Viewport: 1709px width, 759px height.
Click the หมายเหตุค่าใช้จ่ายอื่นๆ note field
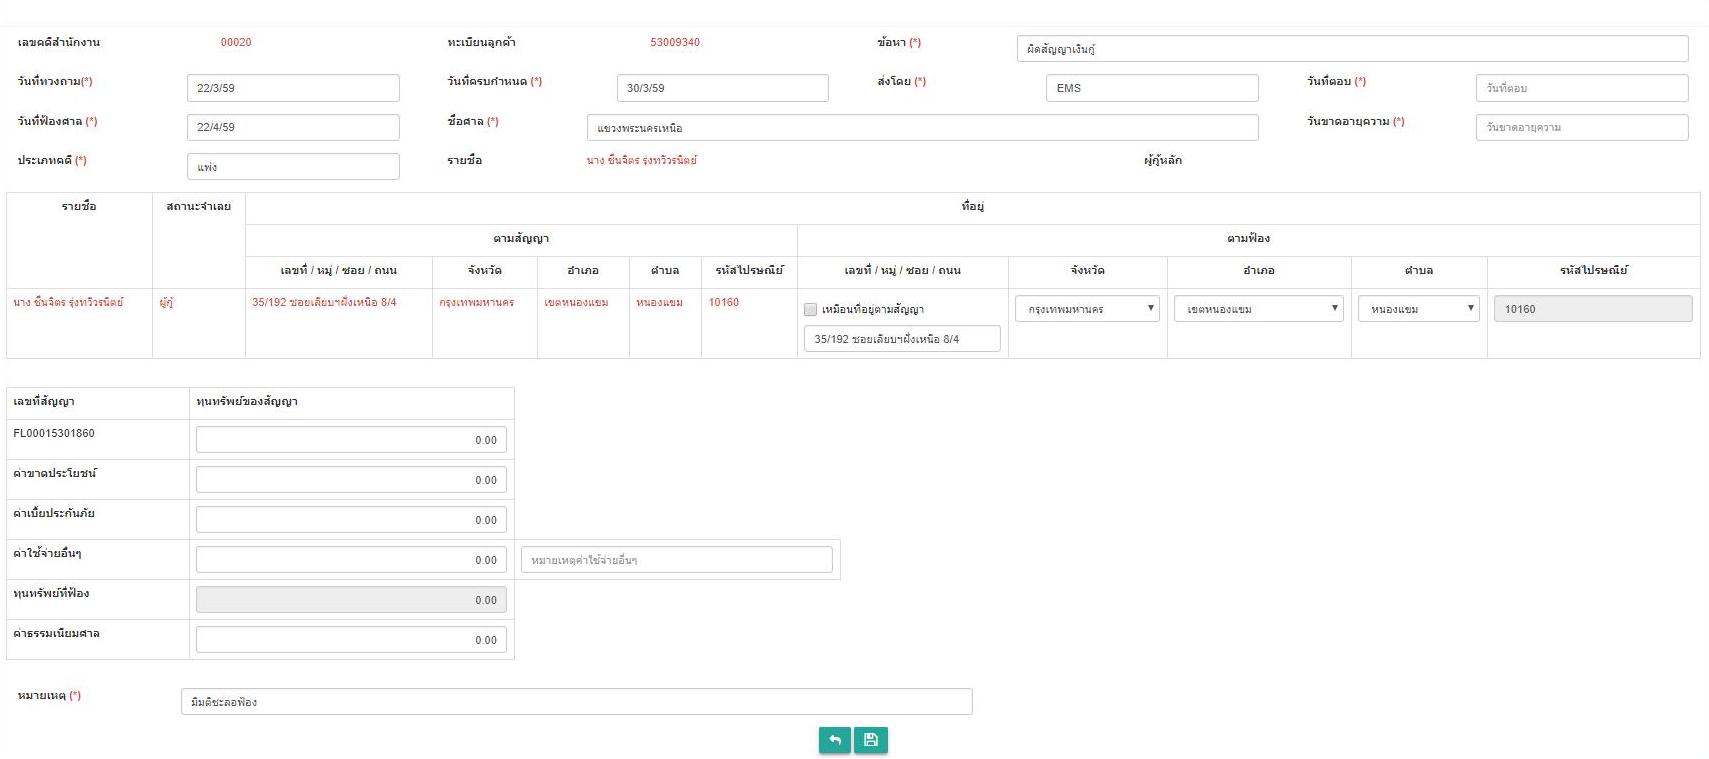676,560
